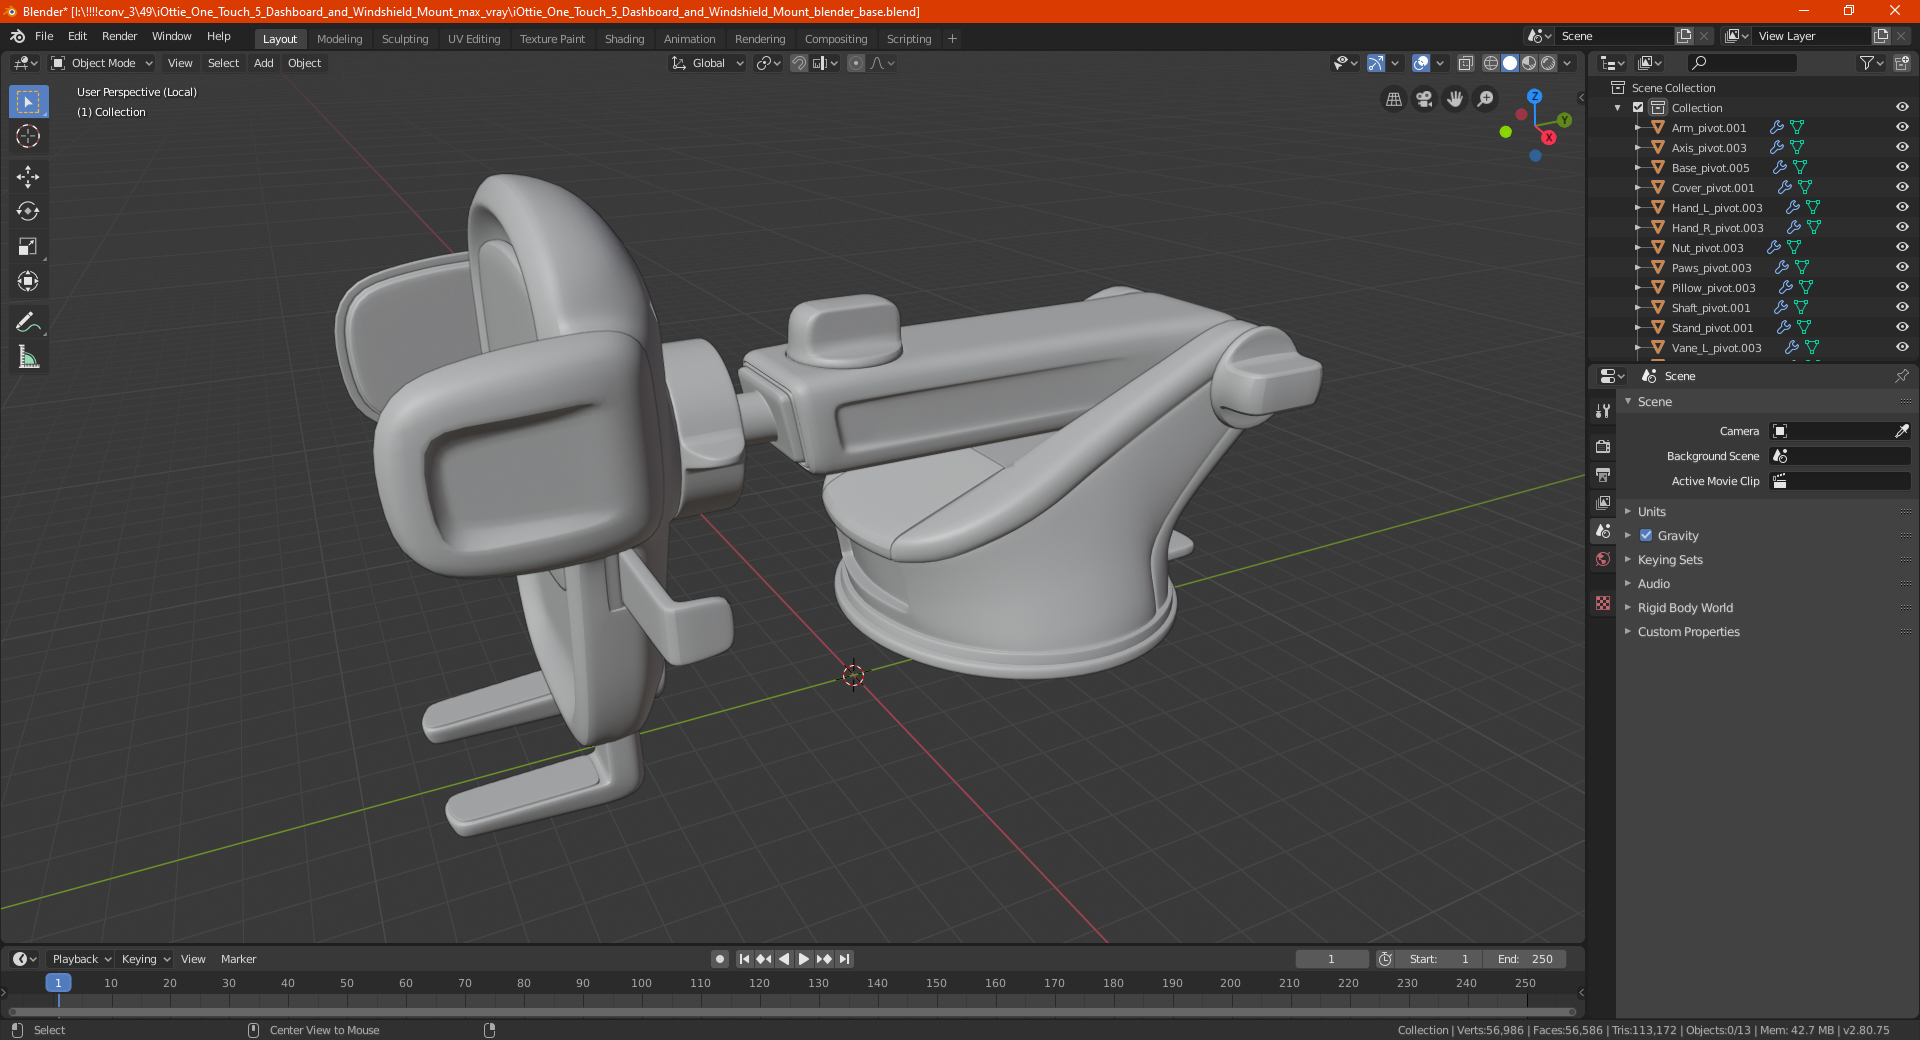Open the Render menu
This screenshot has height=1040, width=1920.
(119, 36)
